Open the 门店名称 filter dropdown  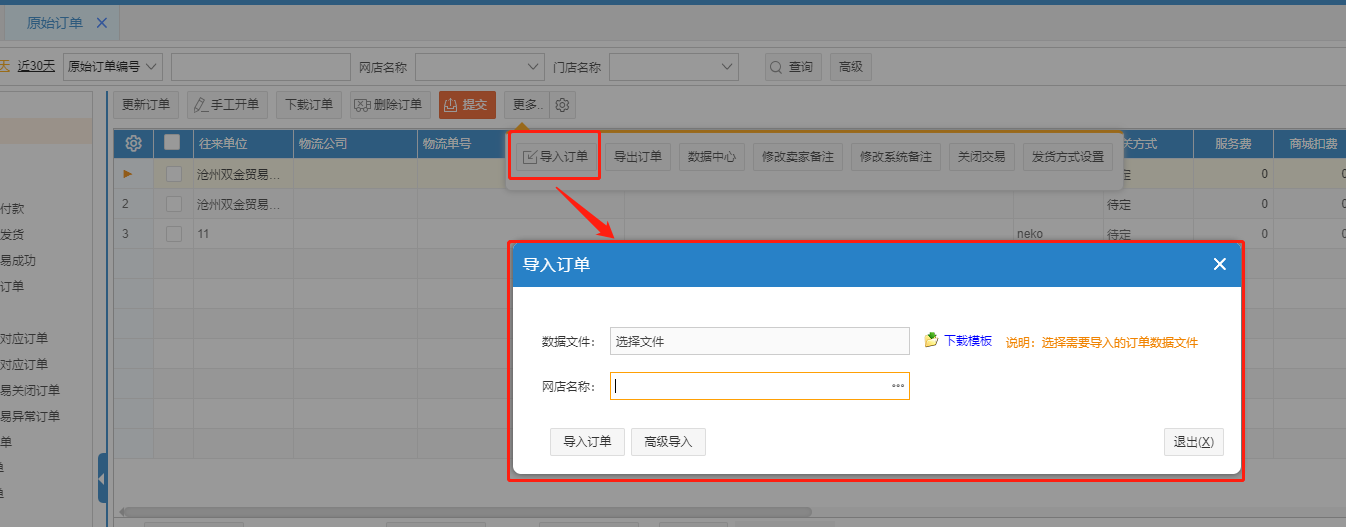[x=674, y=67]
